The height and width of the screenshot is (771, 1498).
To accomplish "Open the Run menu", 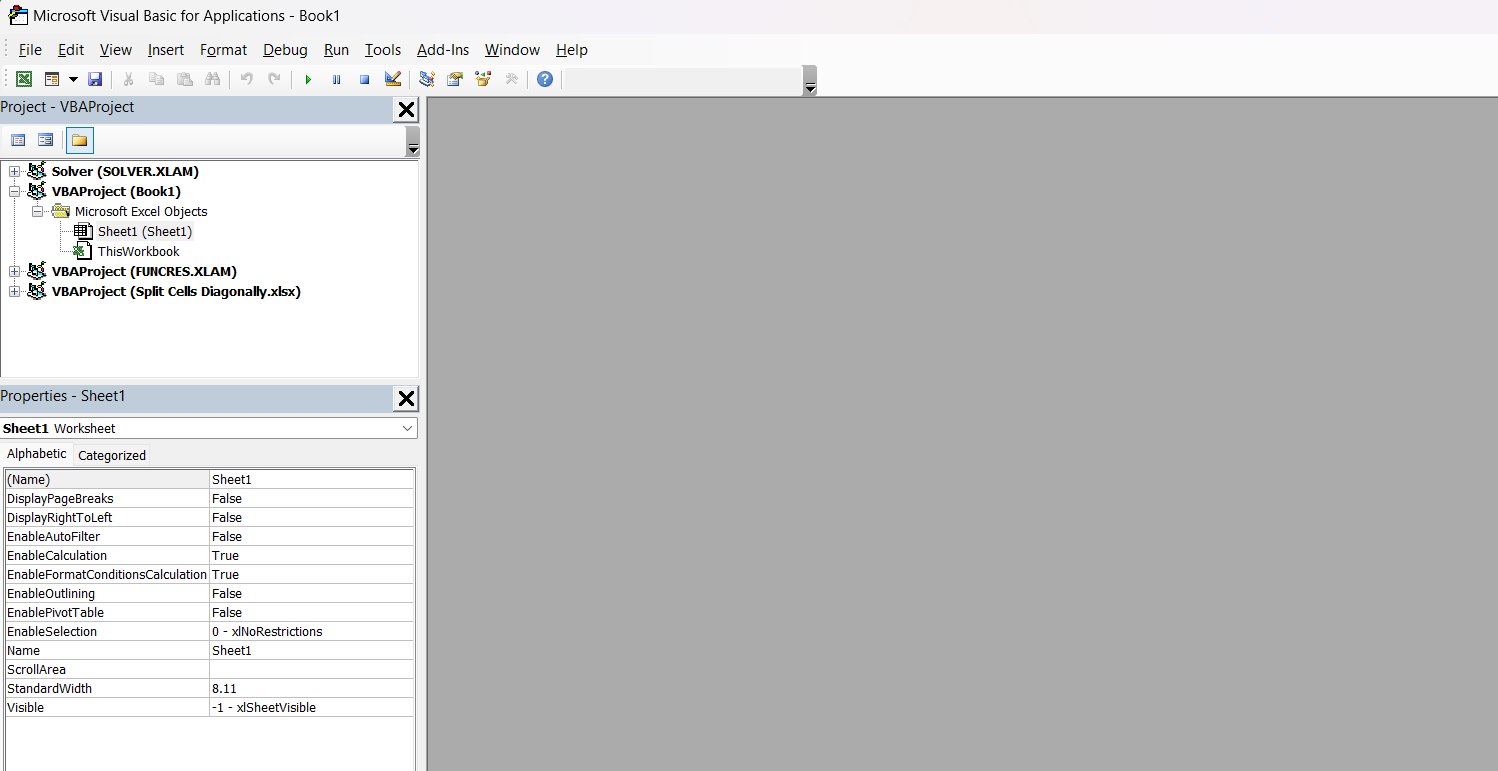I will point(337,50).
